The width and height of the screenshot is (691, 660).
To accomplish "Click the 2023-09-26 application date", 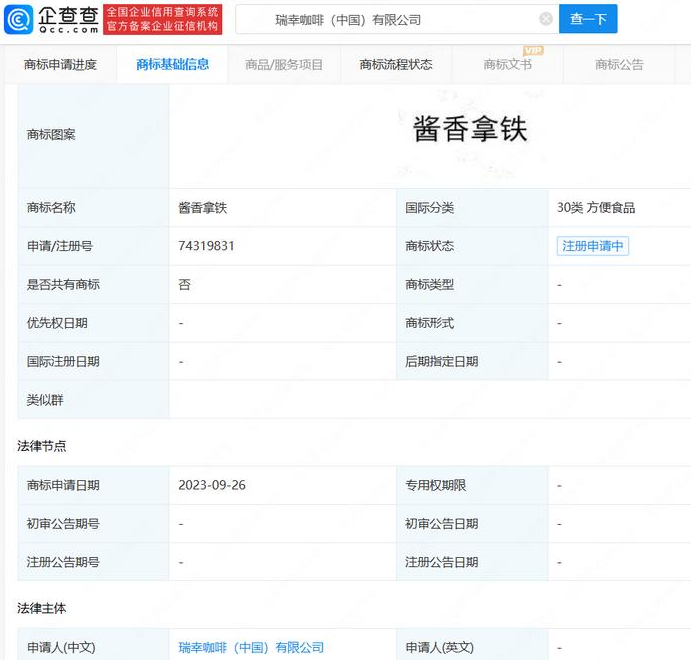I will (x=212, y=485).
